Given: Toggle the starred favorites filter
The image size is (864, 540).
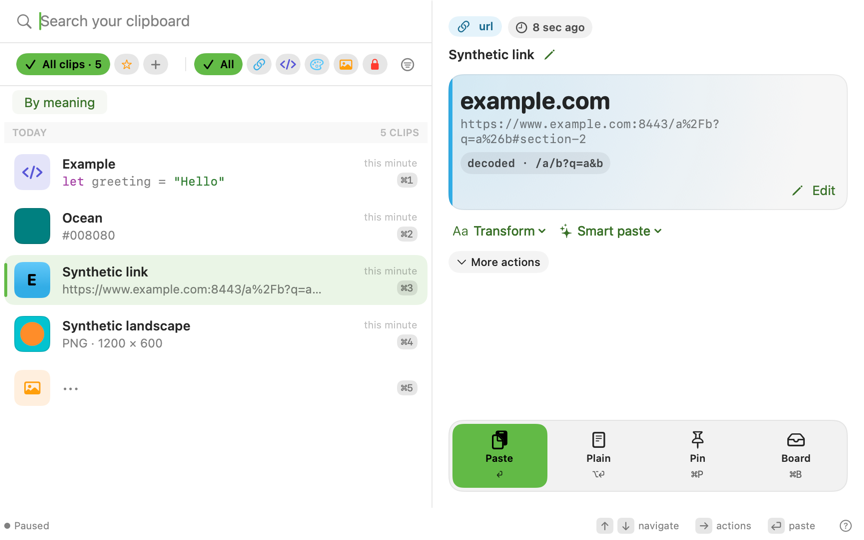Looking at the screenshot, I should click(x=127, y=64).
